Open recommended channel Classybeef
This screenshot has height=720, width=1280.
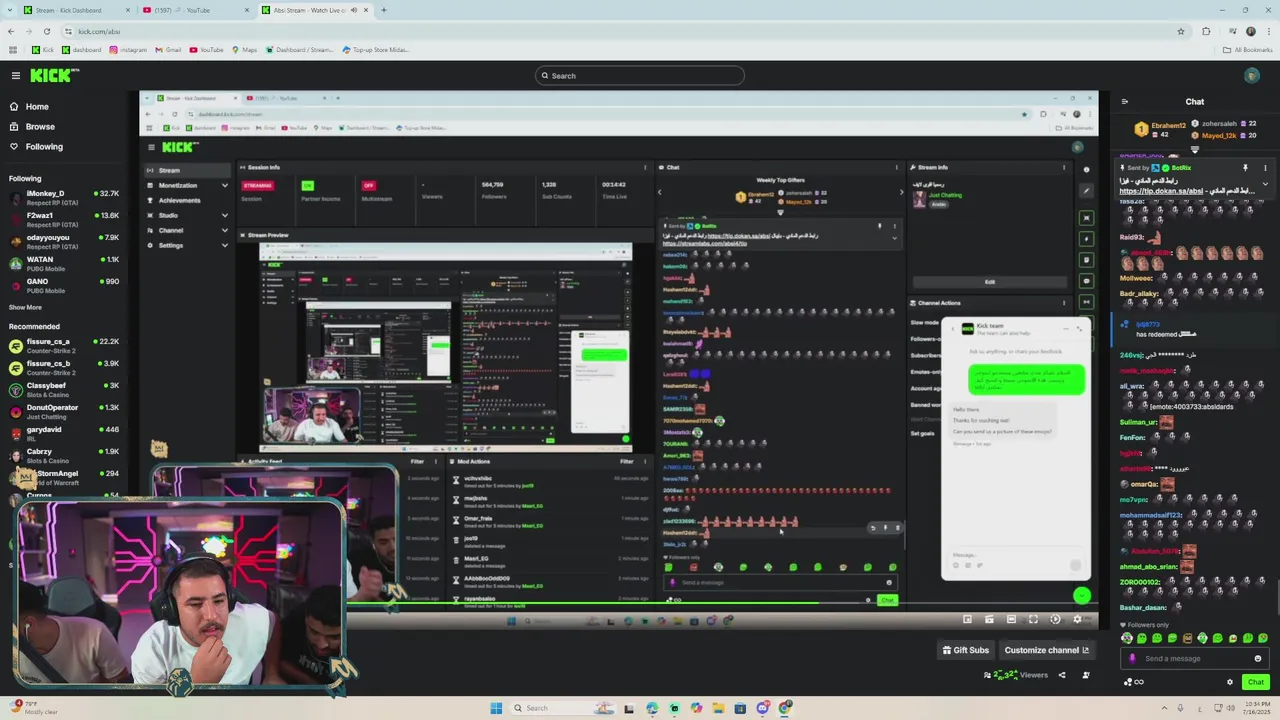(63, 389)
